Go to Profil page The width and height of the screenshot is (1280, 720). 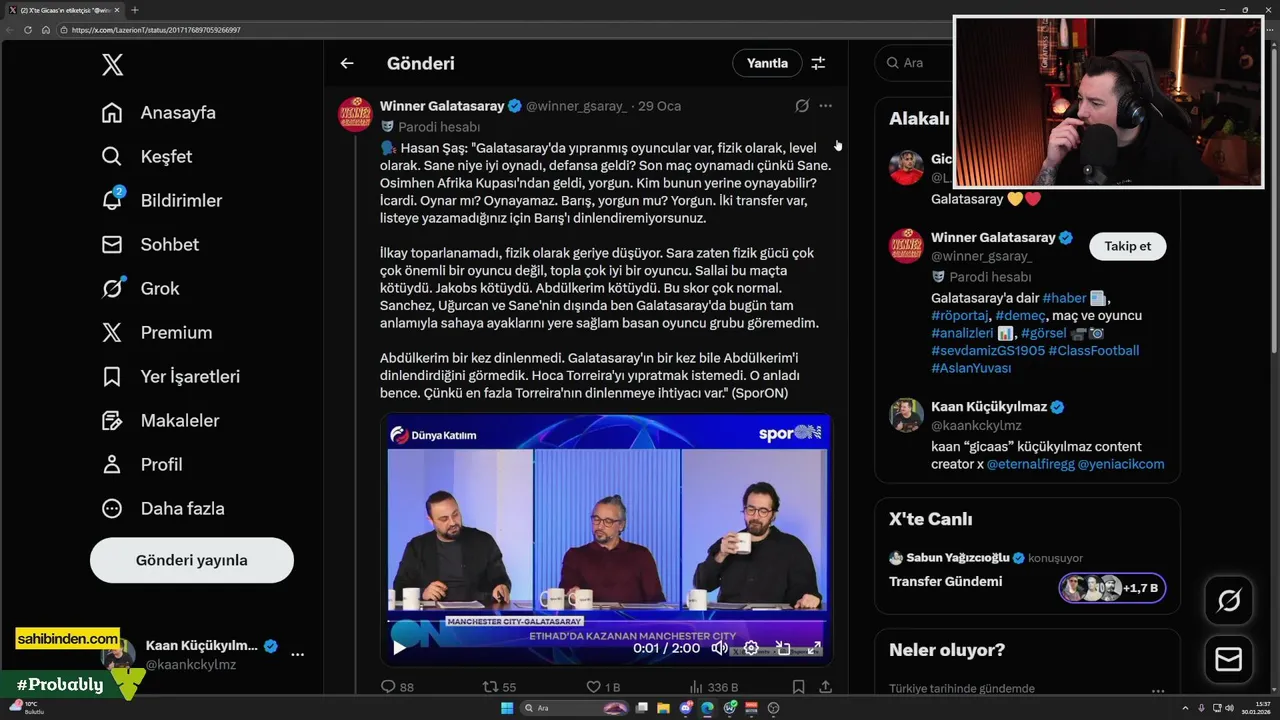142,465
